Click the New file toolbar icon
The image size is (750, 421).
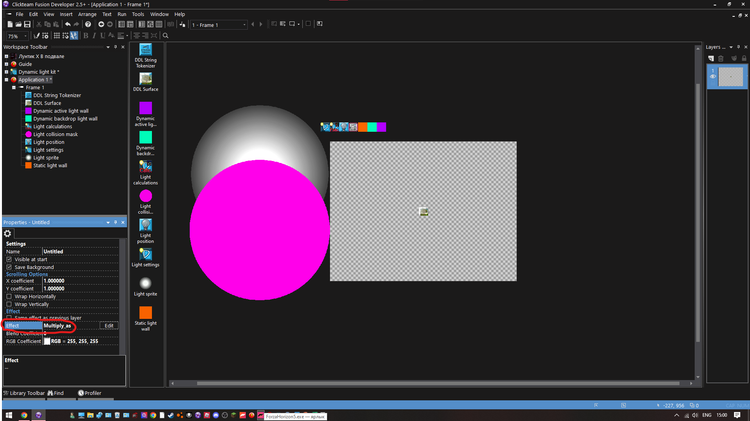[x=10, y=24]
